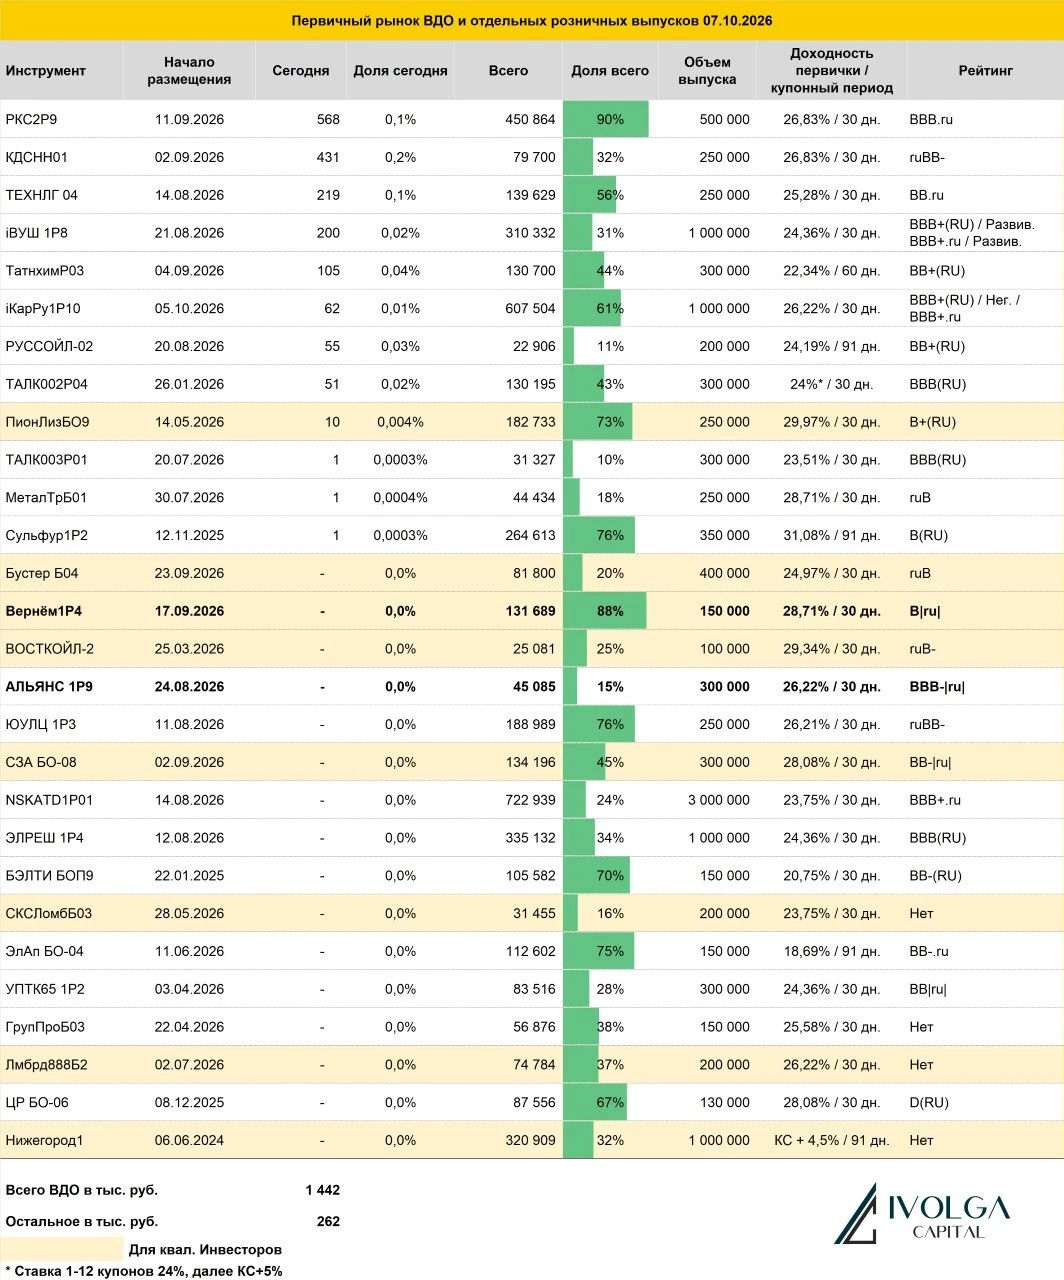The width and height of the screenshot is (1064, 1280).
Task: Click the Инструмент column header
Action: (46, 71)
